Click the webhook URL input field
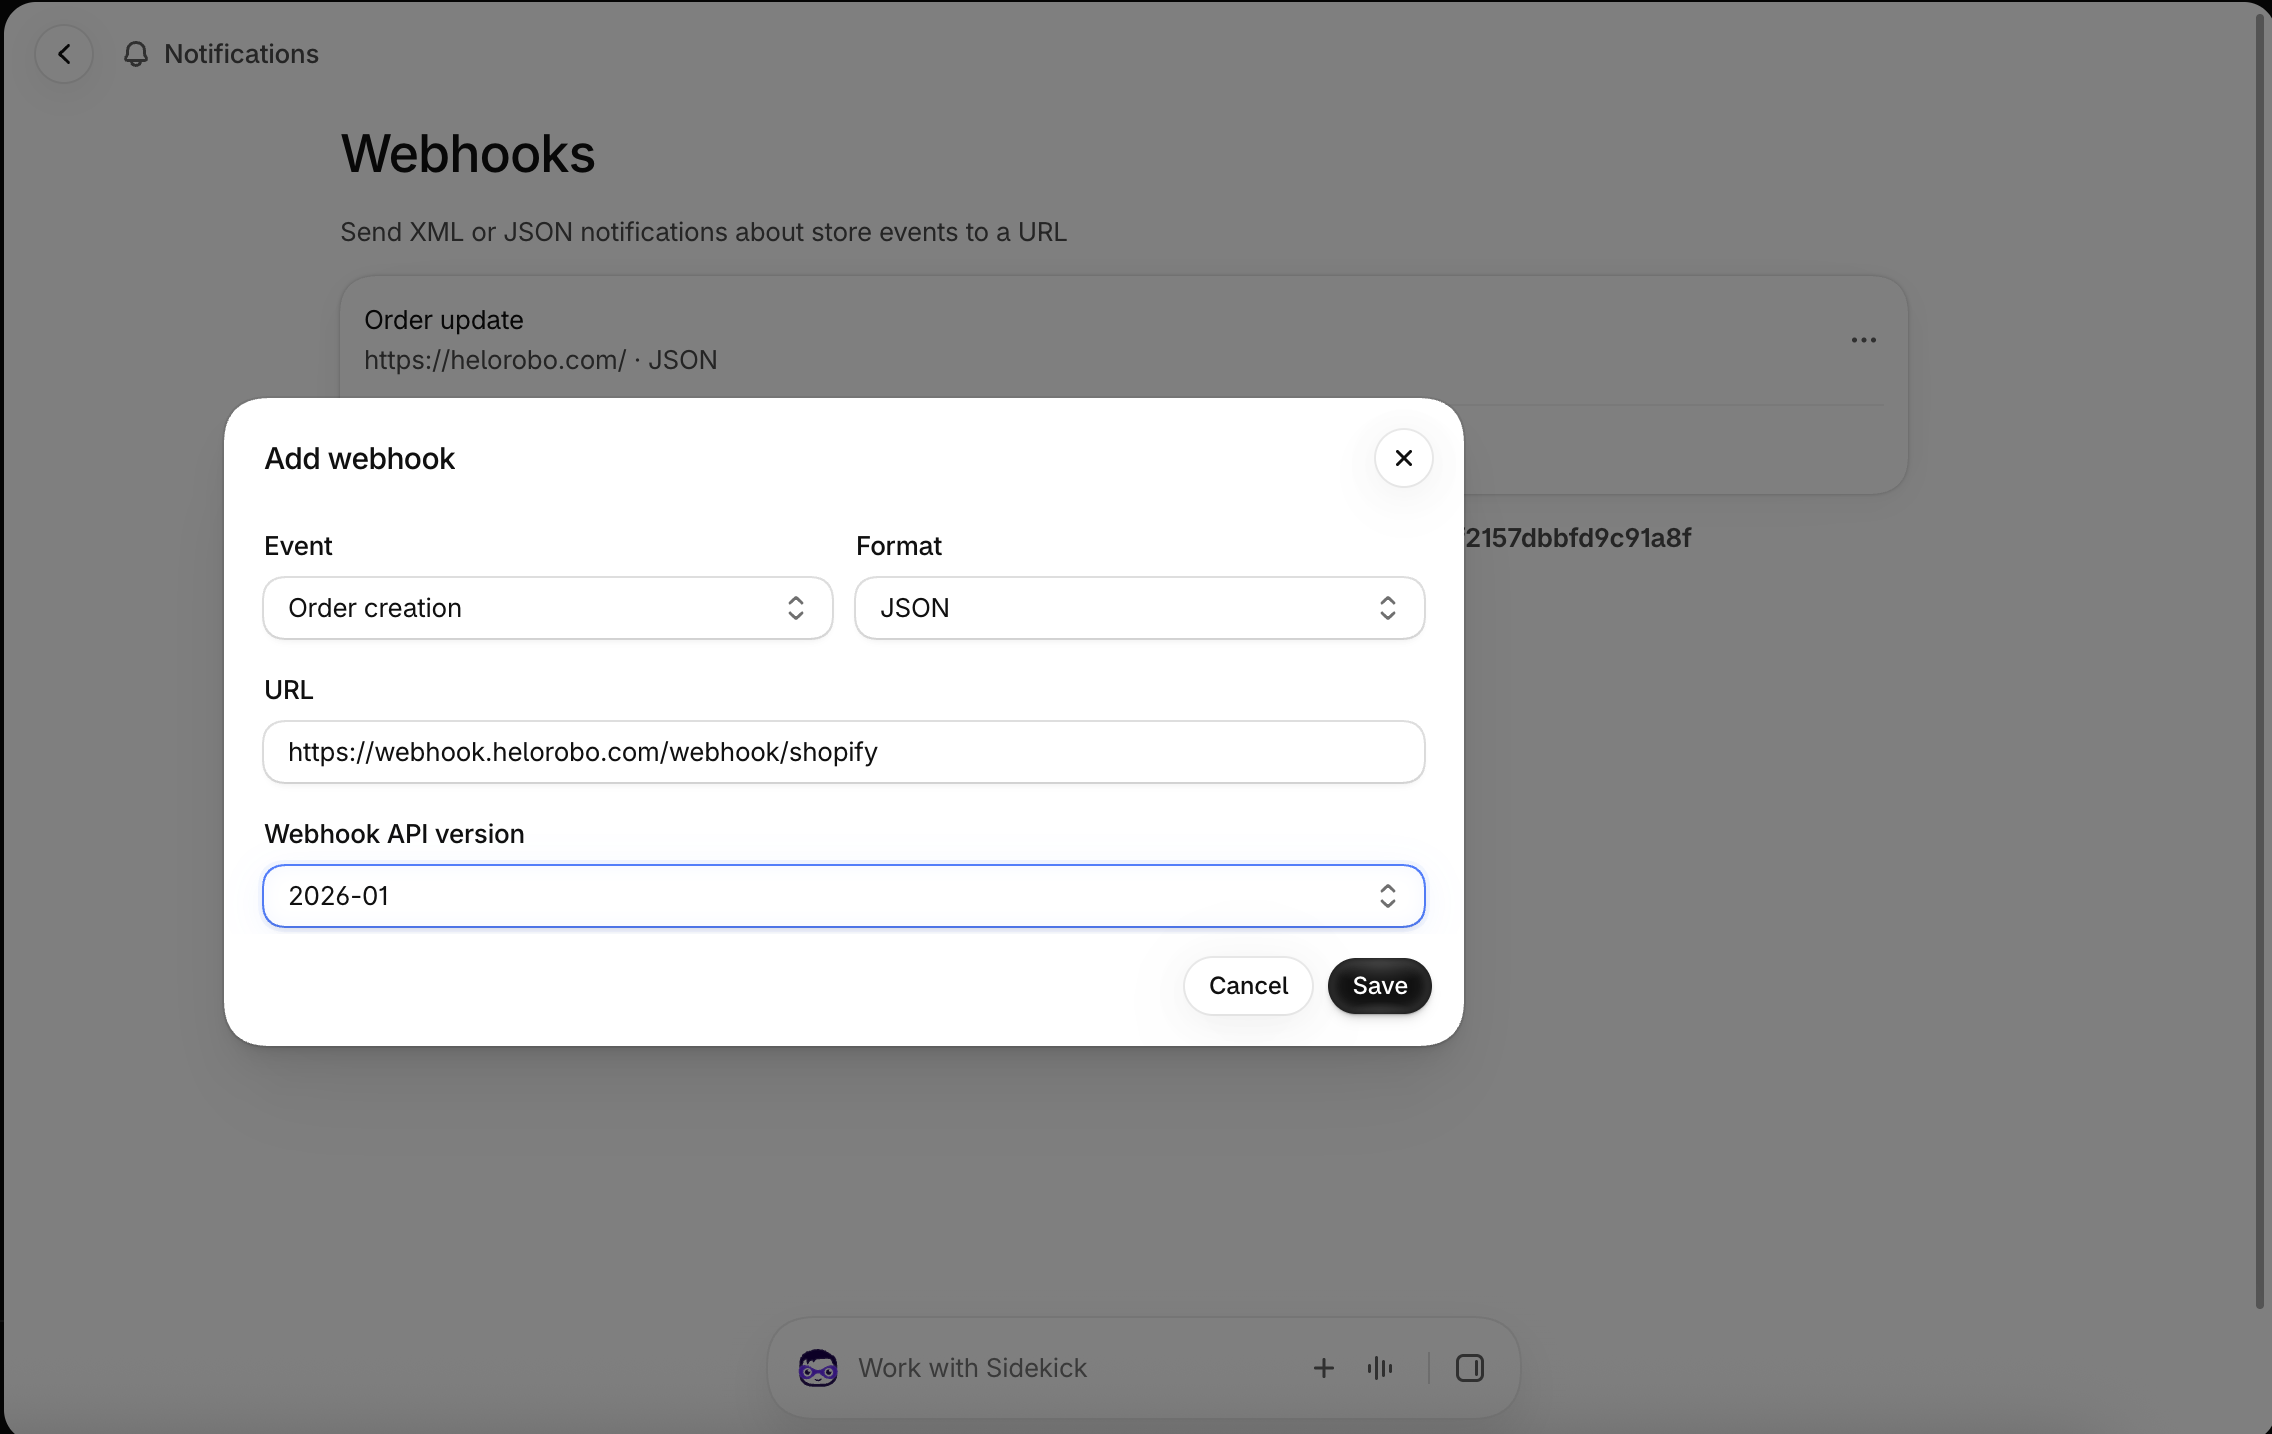The image size is (2272, 1434). [x=844, y=752]
